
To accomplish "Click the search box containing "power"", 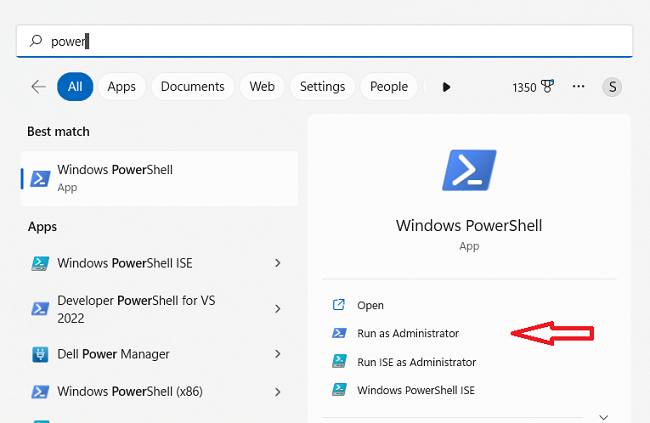I will click(x=325, y=41).
